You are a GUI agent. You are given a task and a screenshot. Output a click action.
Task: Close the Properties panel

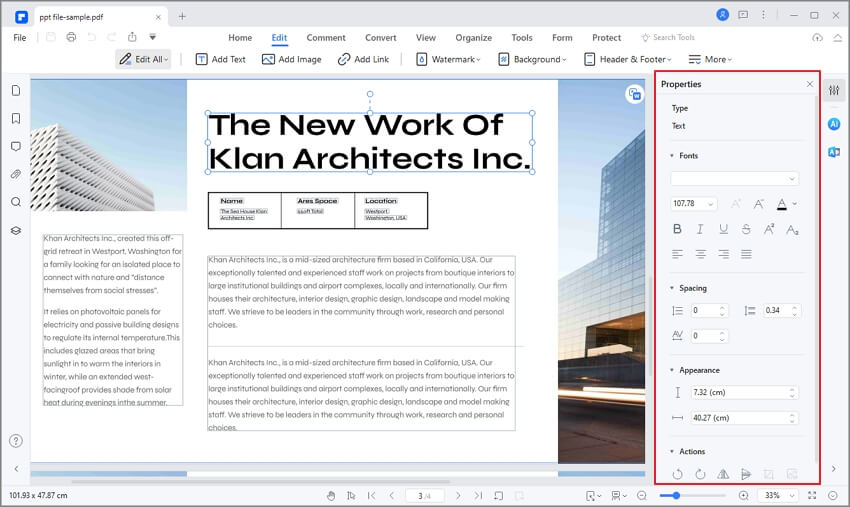[x=809, y=84]
